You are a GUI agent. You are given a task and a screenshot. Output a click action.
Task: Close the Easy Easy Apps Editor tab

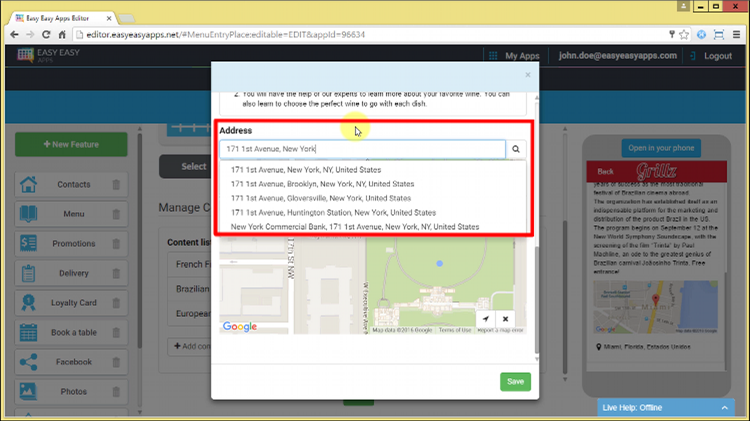pos(109,18)
